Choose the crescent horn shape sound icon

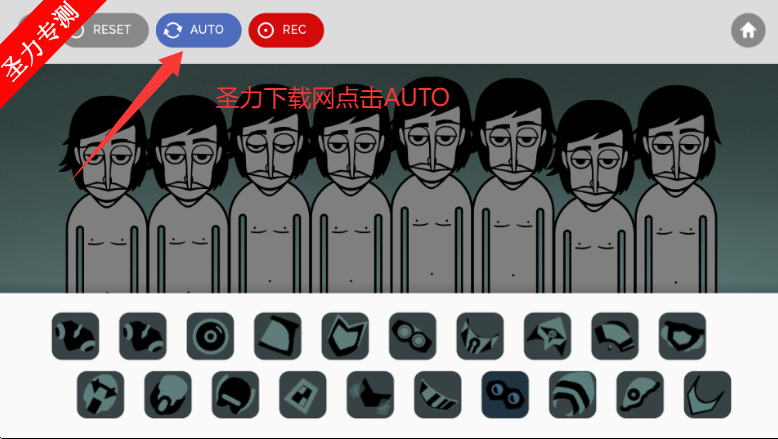pyautogui.click(x=708, y=394)
